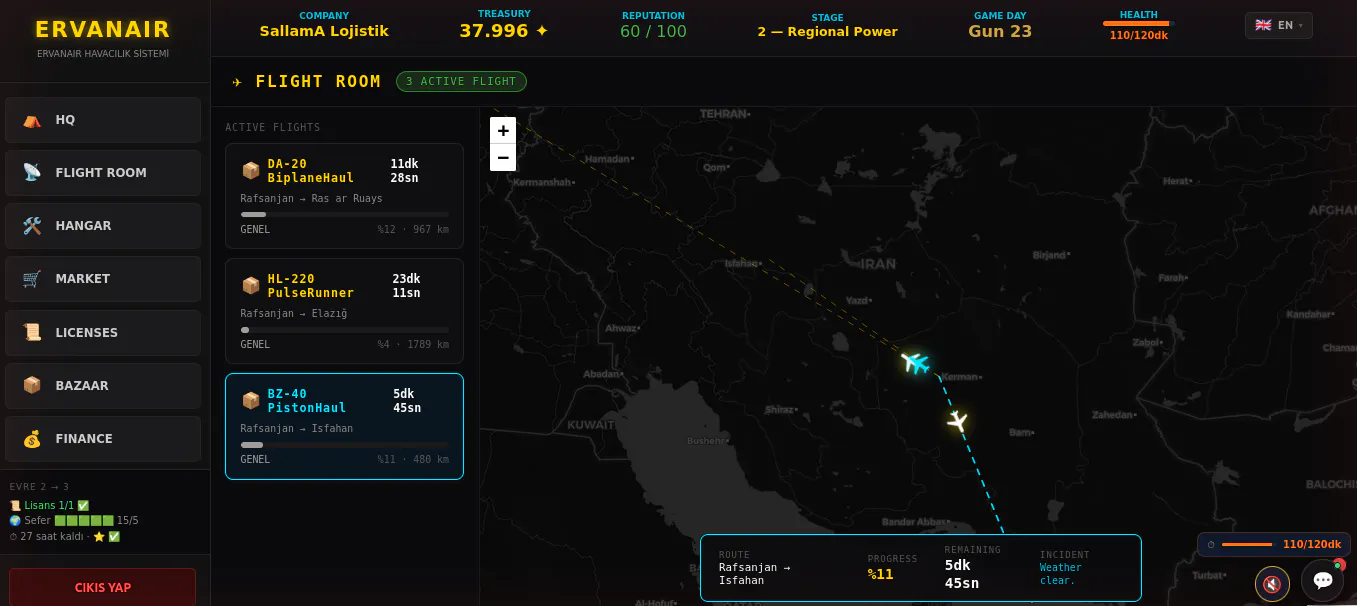Screen dimensions: 1357x606
Task: Open the Finance section
Action: coord(103,439)
